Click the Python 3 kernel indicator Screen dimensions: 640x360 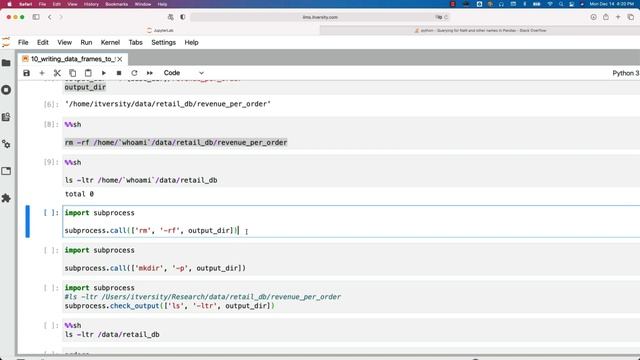click(625, 73)
